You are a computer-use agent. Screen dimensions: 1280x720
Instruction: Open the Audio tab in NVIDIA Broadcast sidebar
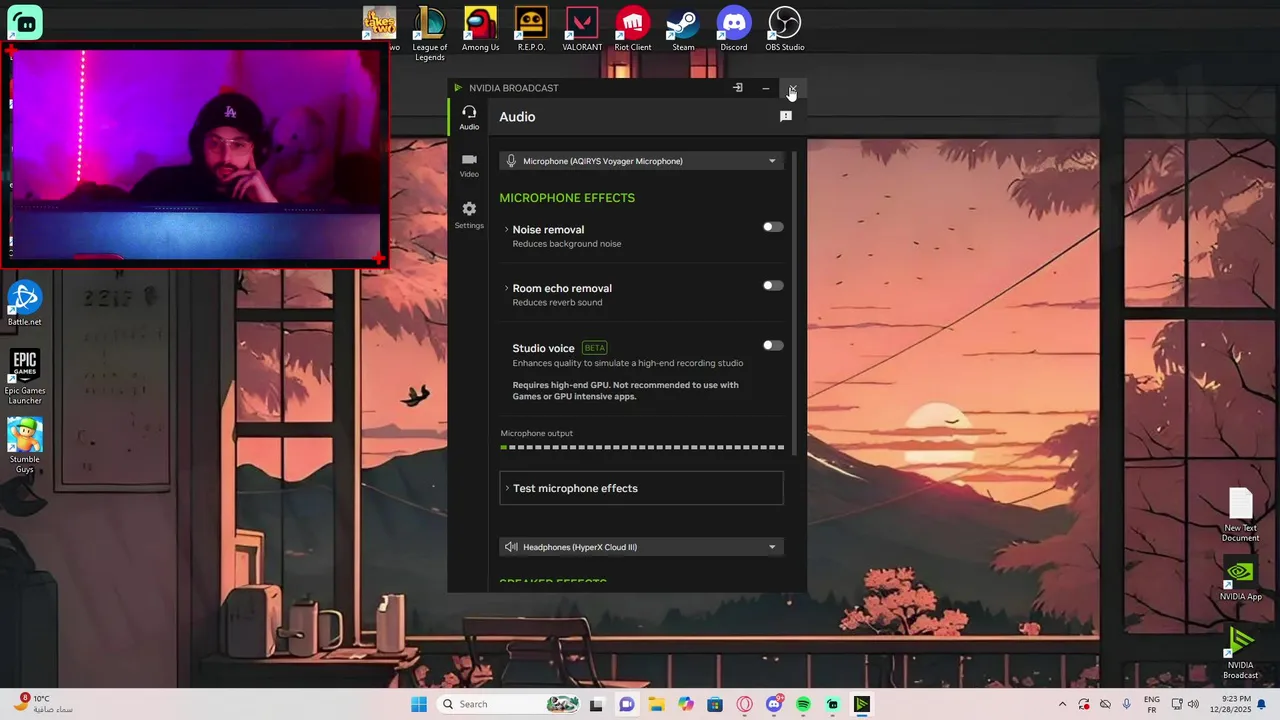469,118
